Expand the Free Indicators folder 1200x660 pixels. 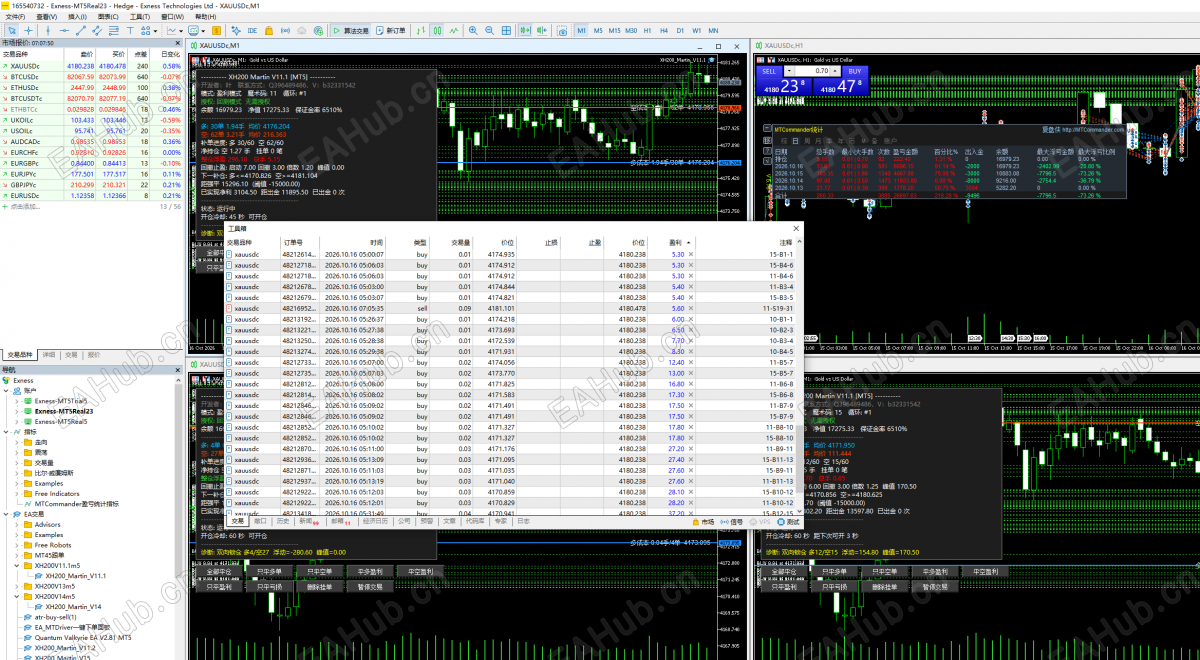point(17,493)
